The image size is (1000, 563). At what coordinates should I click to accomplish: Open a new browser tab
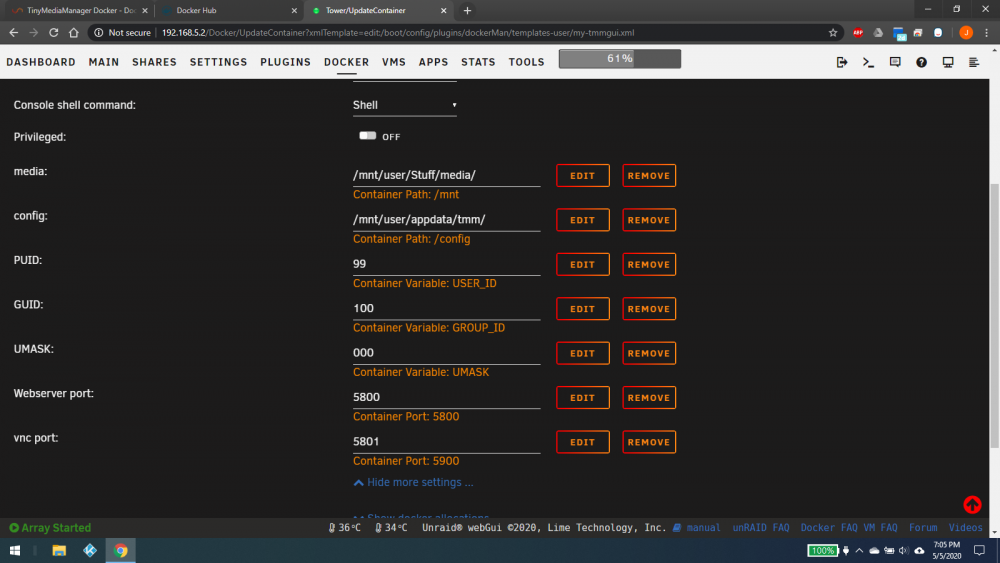point(467,10)
